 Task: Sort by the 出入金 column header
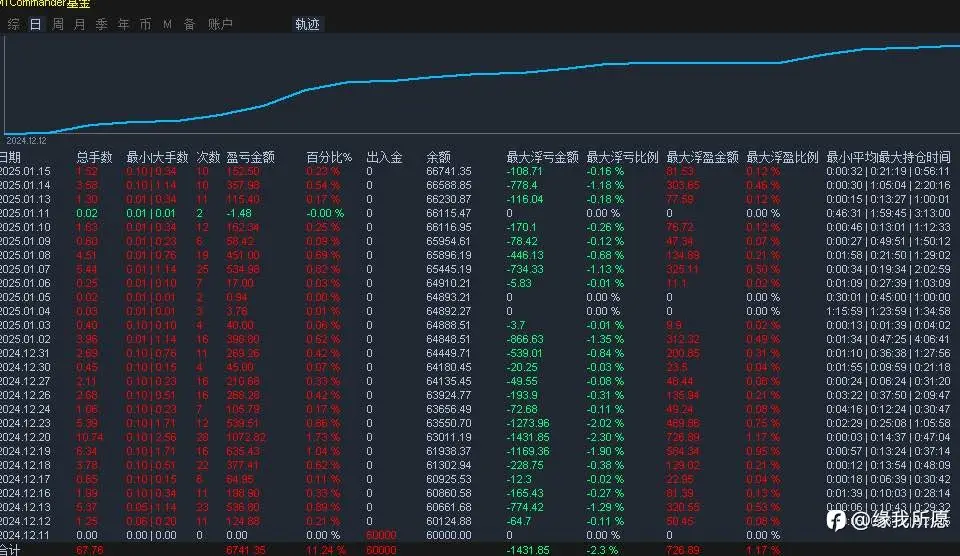click(384, 157)
